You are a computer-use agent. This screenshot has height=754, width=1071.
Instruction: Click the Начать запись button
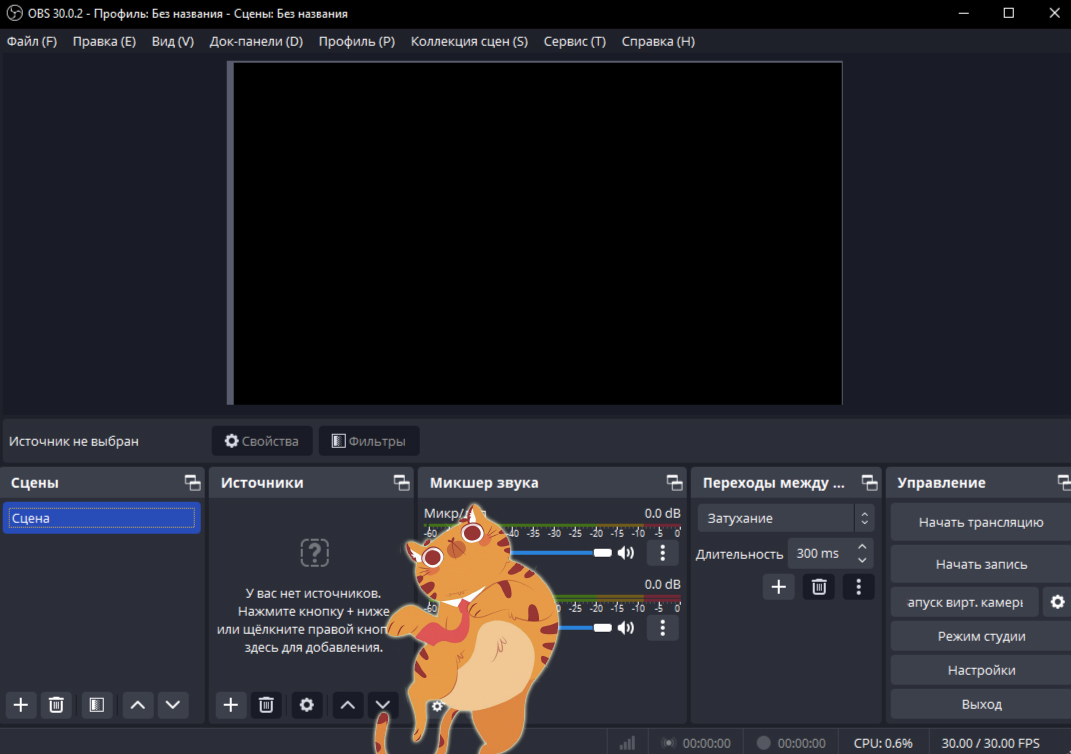[x=980, y=564]
